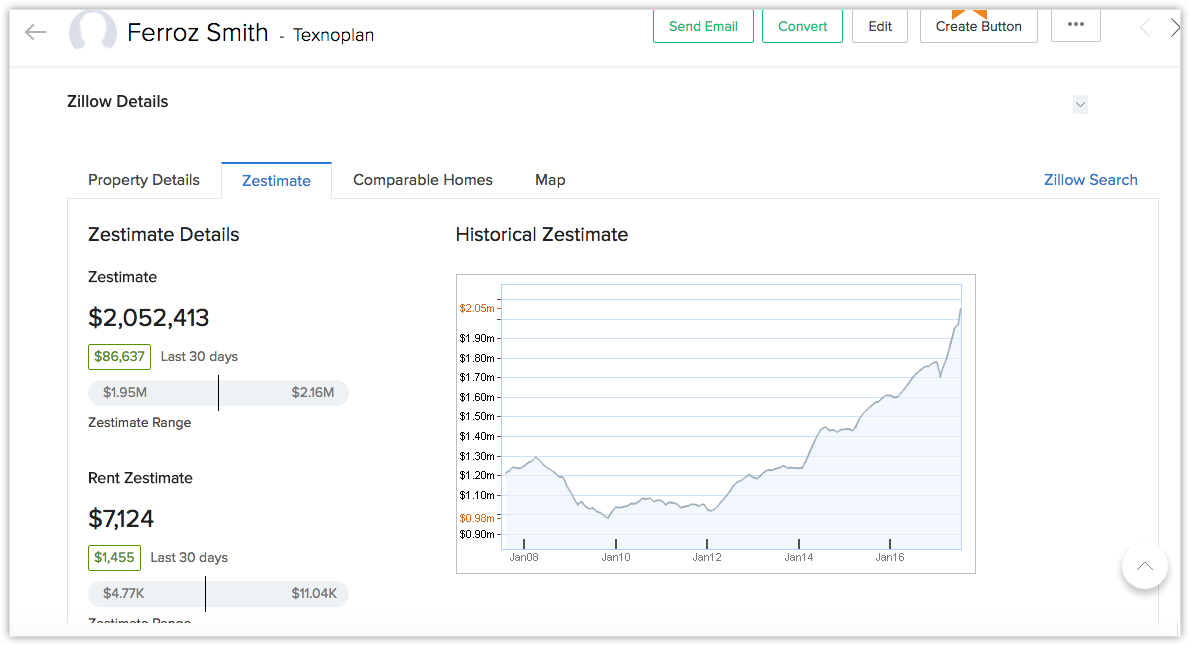Click the Convert button
The width and height of the screenshot is (1190, 646).
[802, 26]
